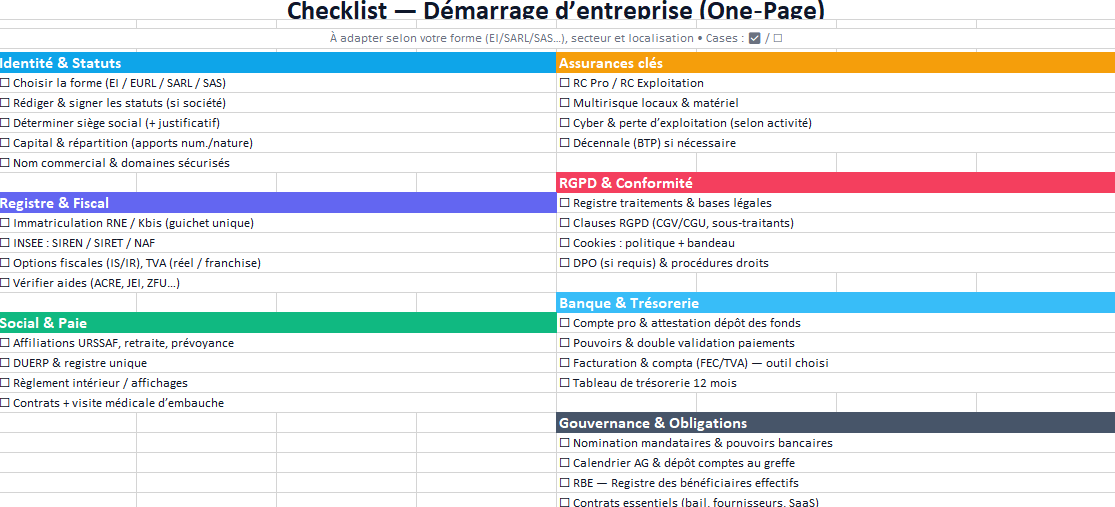Toggle the Immatriculation RNE / Kbis checkbox
Image resolution: width=1115 pixels, height=507 pixels.
5,223
